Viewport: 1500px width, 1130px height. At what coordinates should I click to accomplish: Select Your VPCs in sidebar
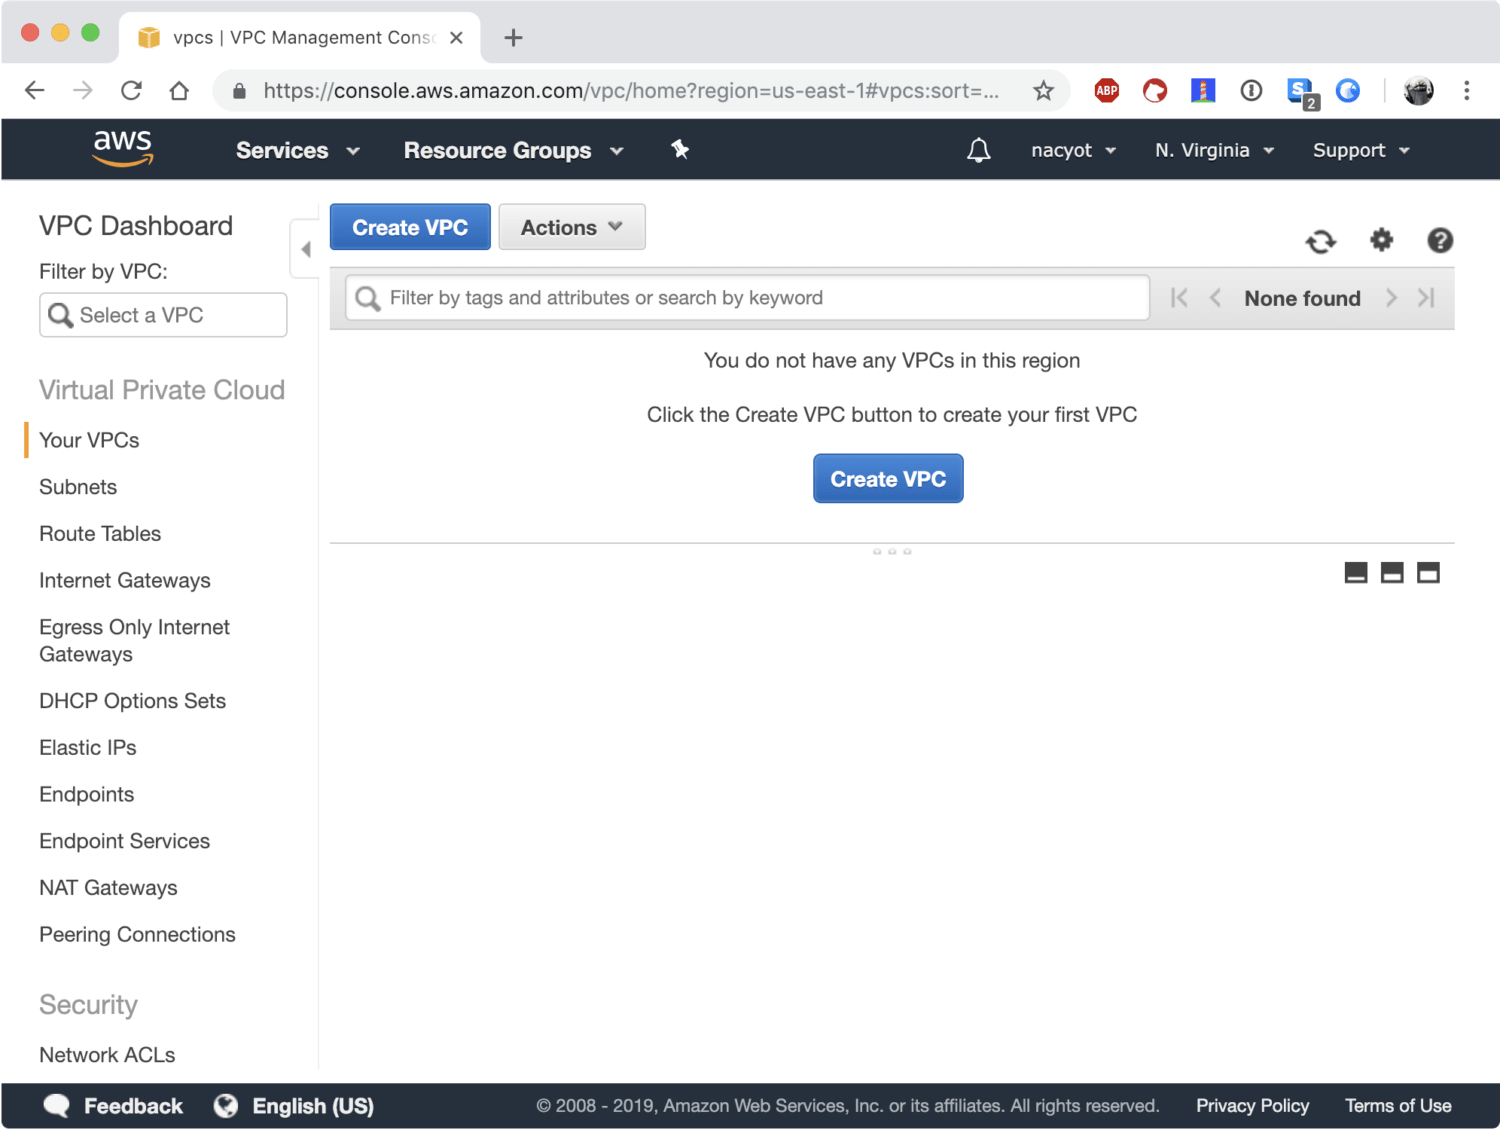pyautogui.click(x=89, y=440)
